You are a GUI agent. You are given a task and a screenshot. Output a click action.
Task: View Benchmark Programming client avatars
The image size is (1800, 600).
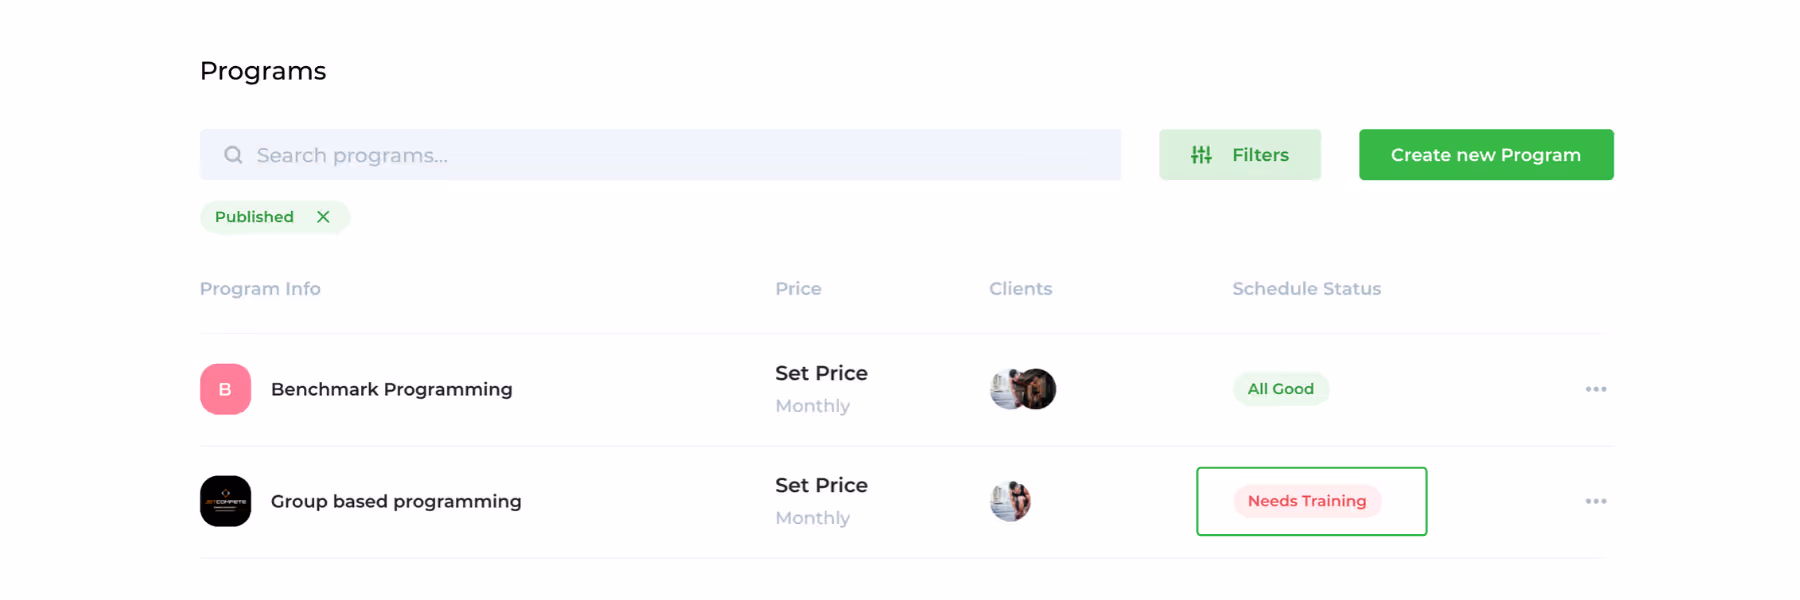pos(1023,389)
